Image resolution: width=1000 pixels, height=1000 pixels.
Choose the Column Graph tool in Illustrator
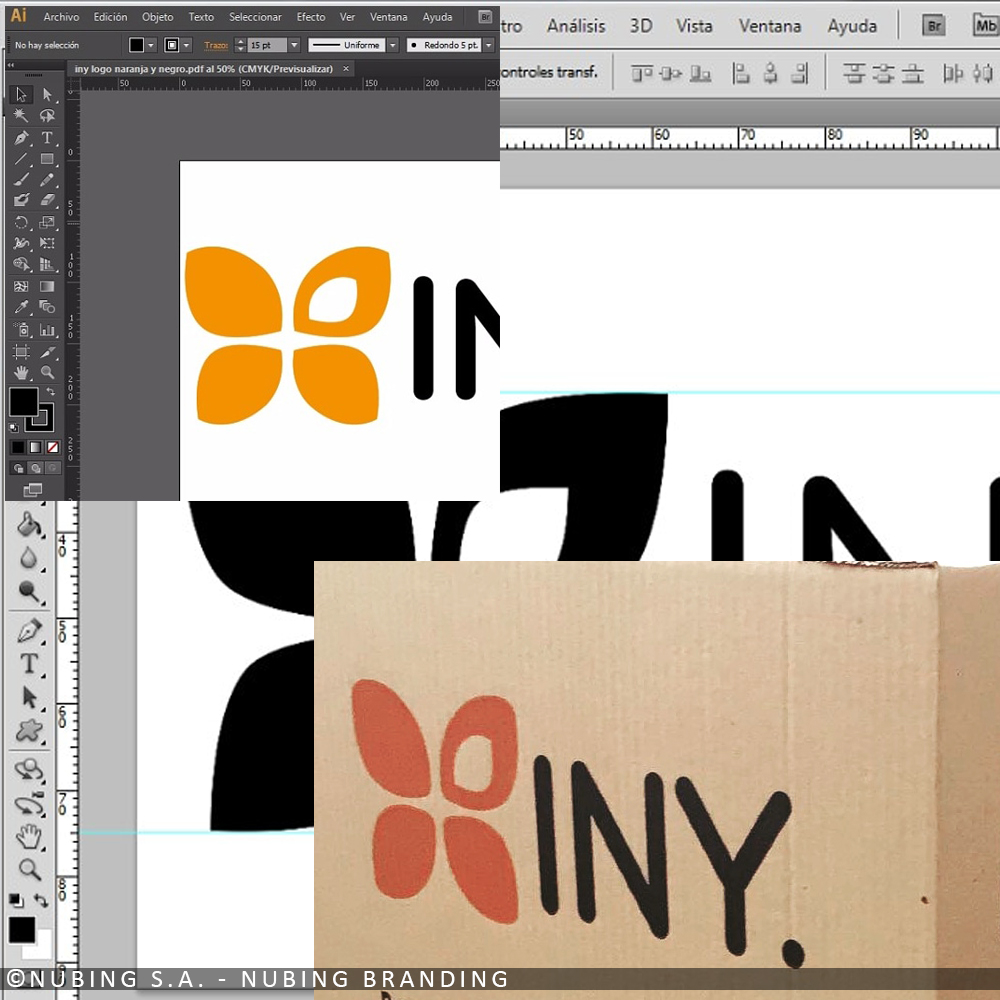[47, 330]
